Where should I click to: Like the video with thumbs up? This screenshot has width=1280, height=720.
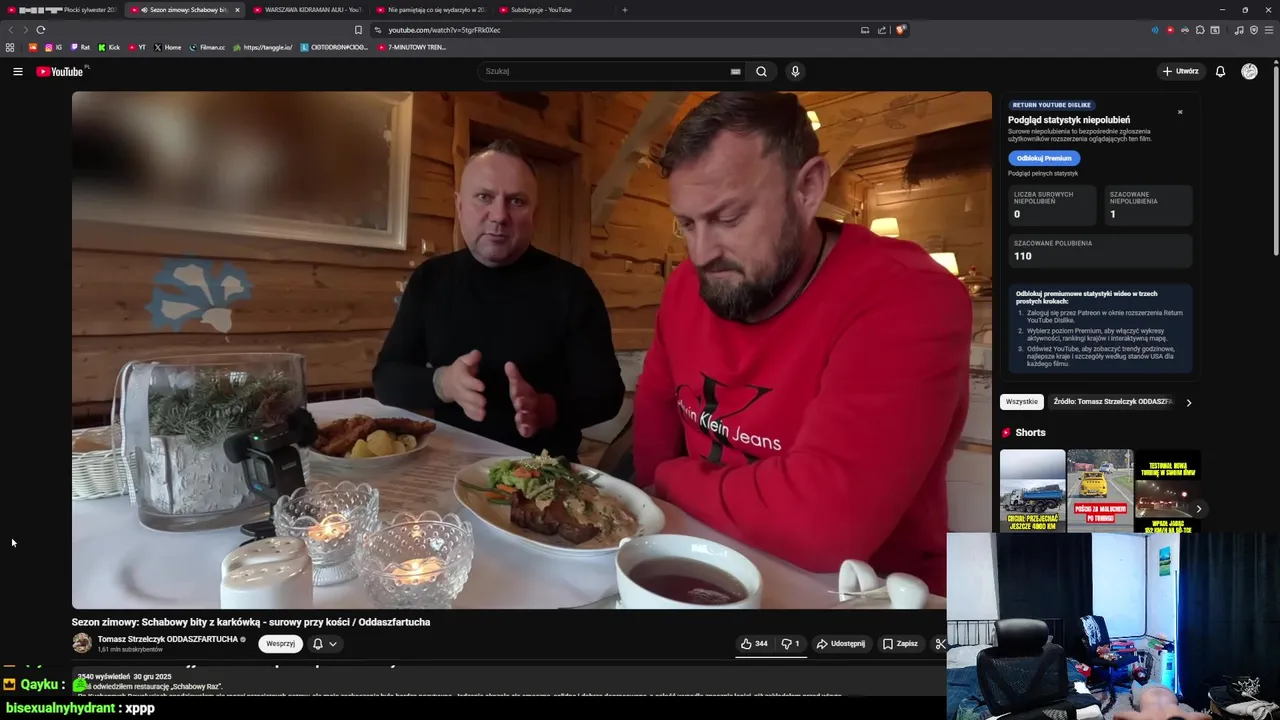point(754,644)
